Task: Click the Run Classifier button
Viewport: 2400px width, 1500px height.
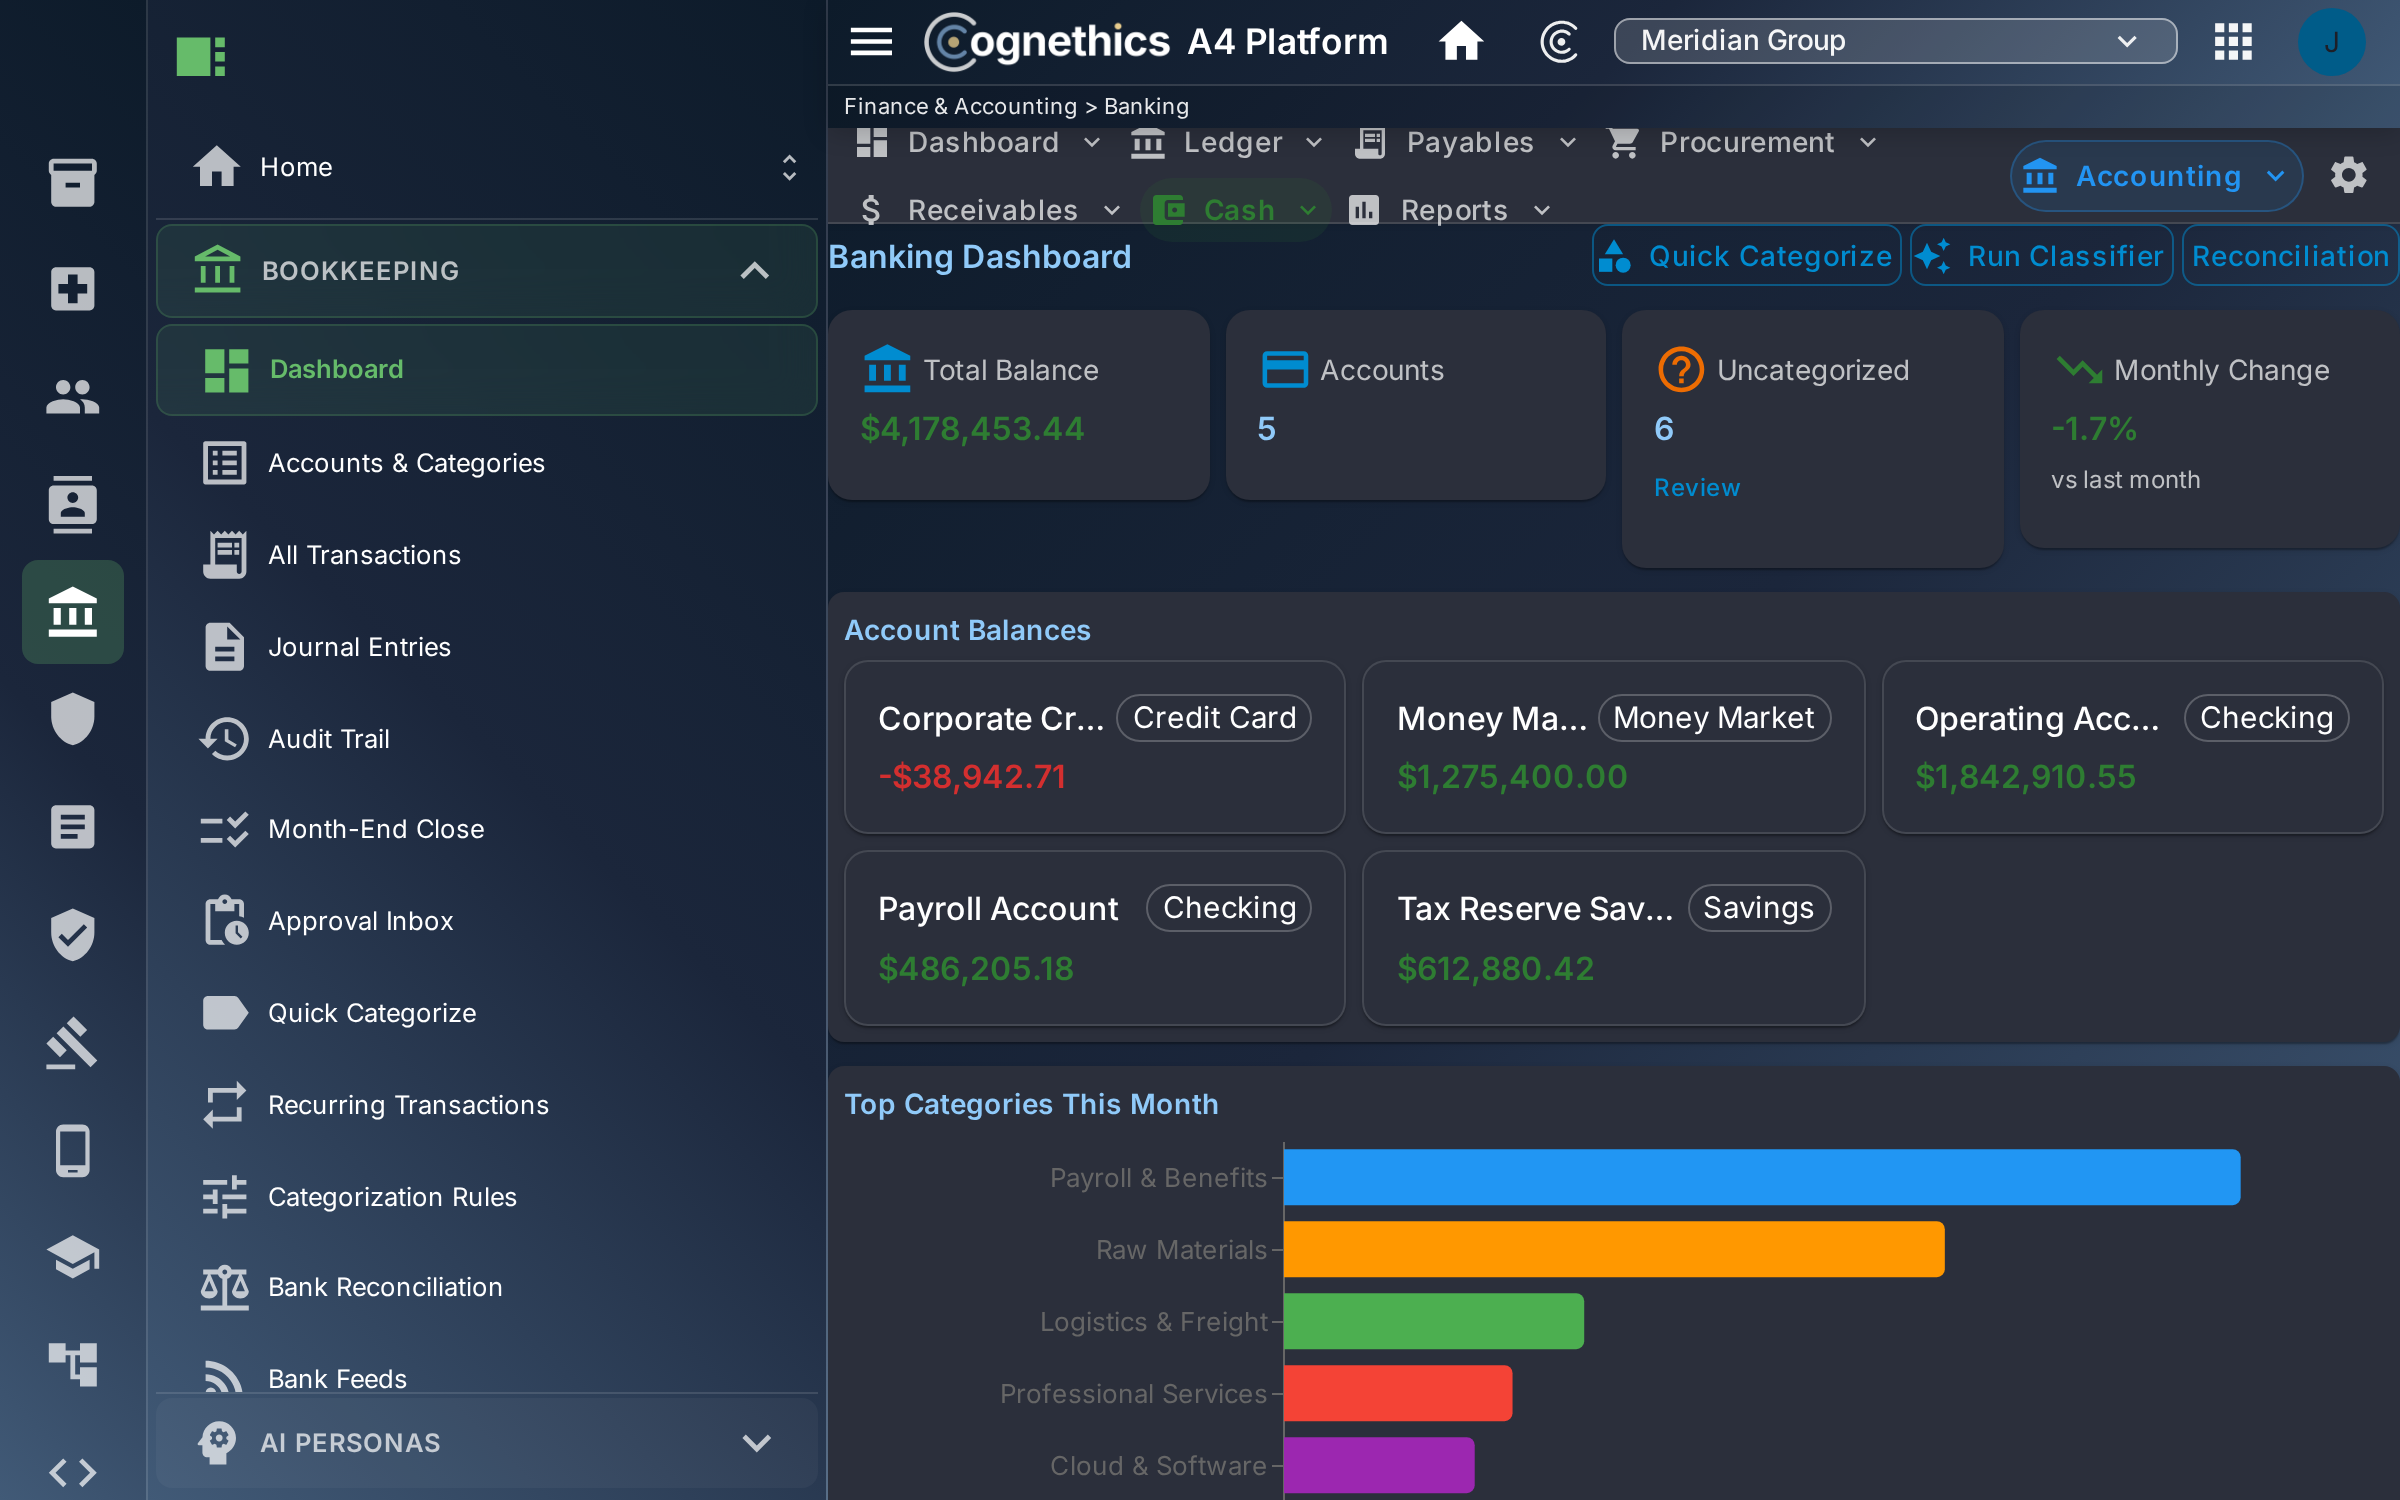Action: click(x=2041, y=256)
